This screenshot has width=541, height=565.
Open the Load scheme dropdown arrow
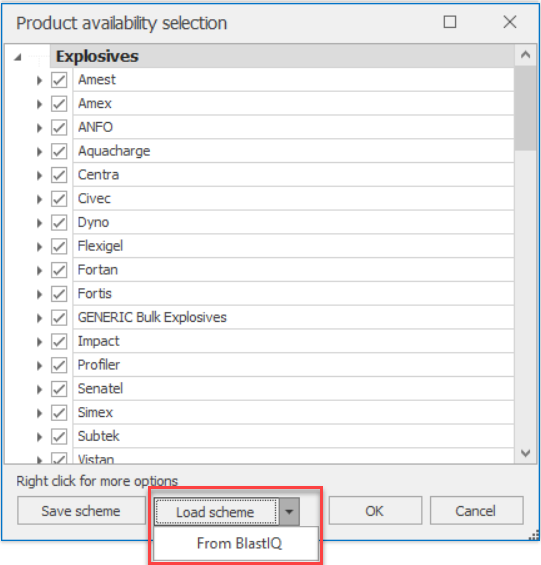click(289, 512)
